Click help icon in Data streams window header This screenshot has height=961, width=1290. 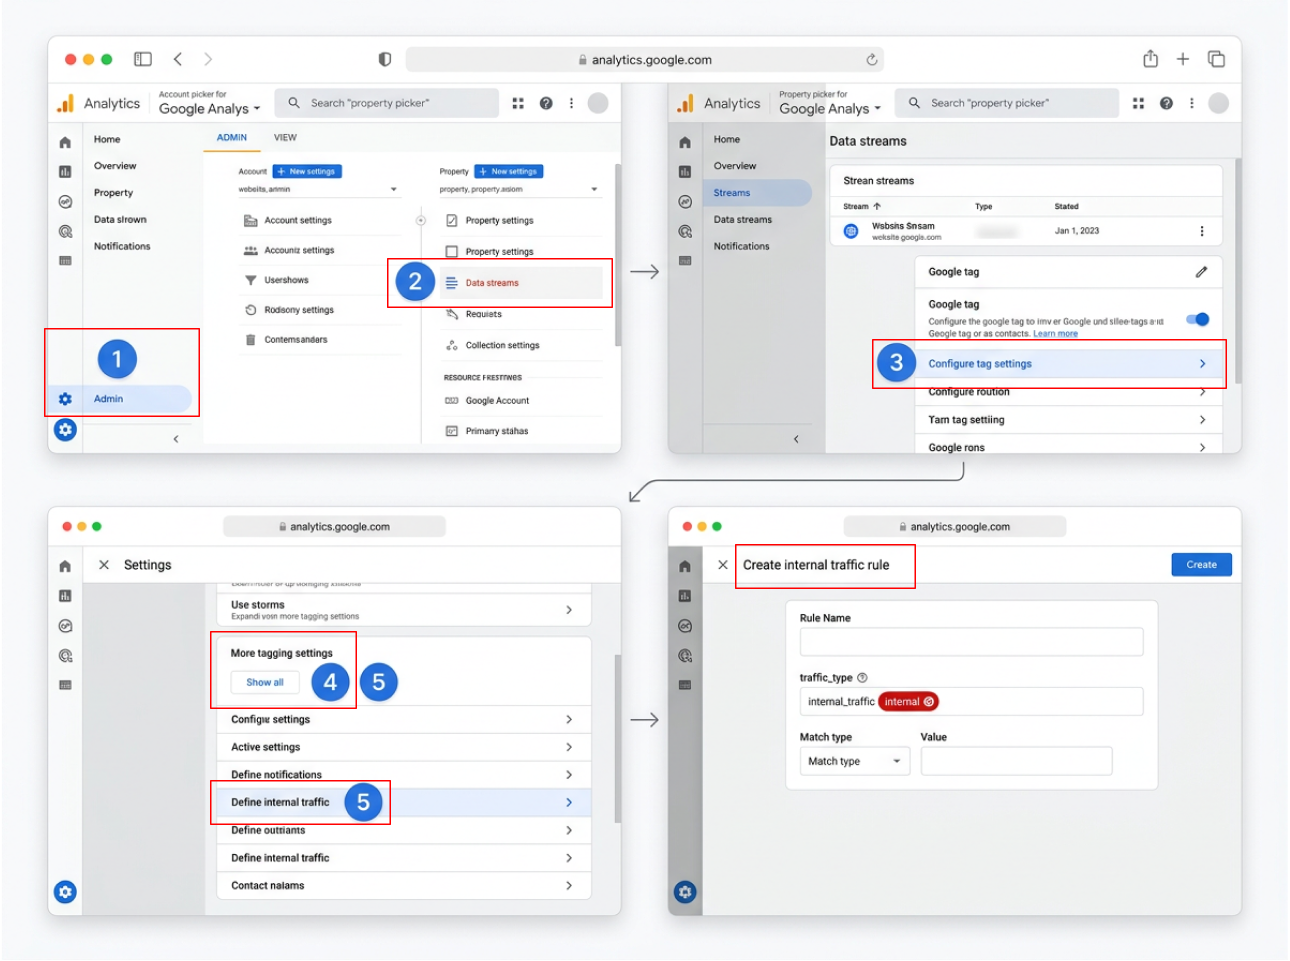point(1166,103)
